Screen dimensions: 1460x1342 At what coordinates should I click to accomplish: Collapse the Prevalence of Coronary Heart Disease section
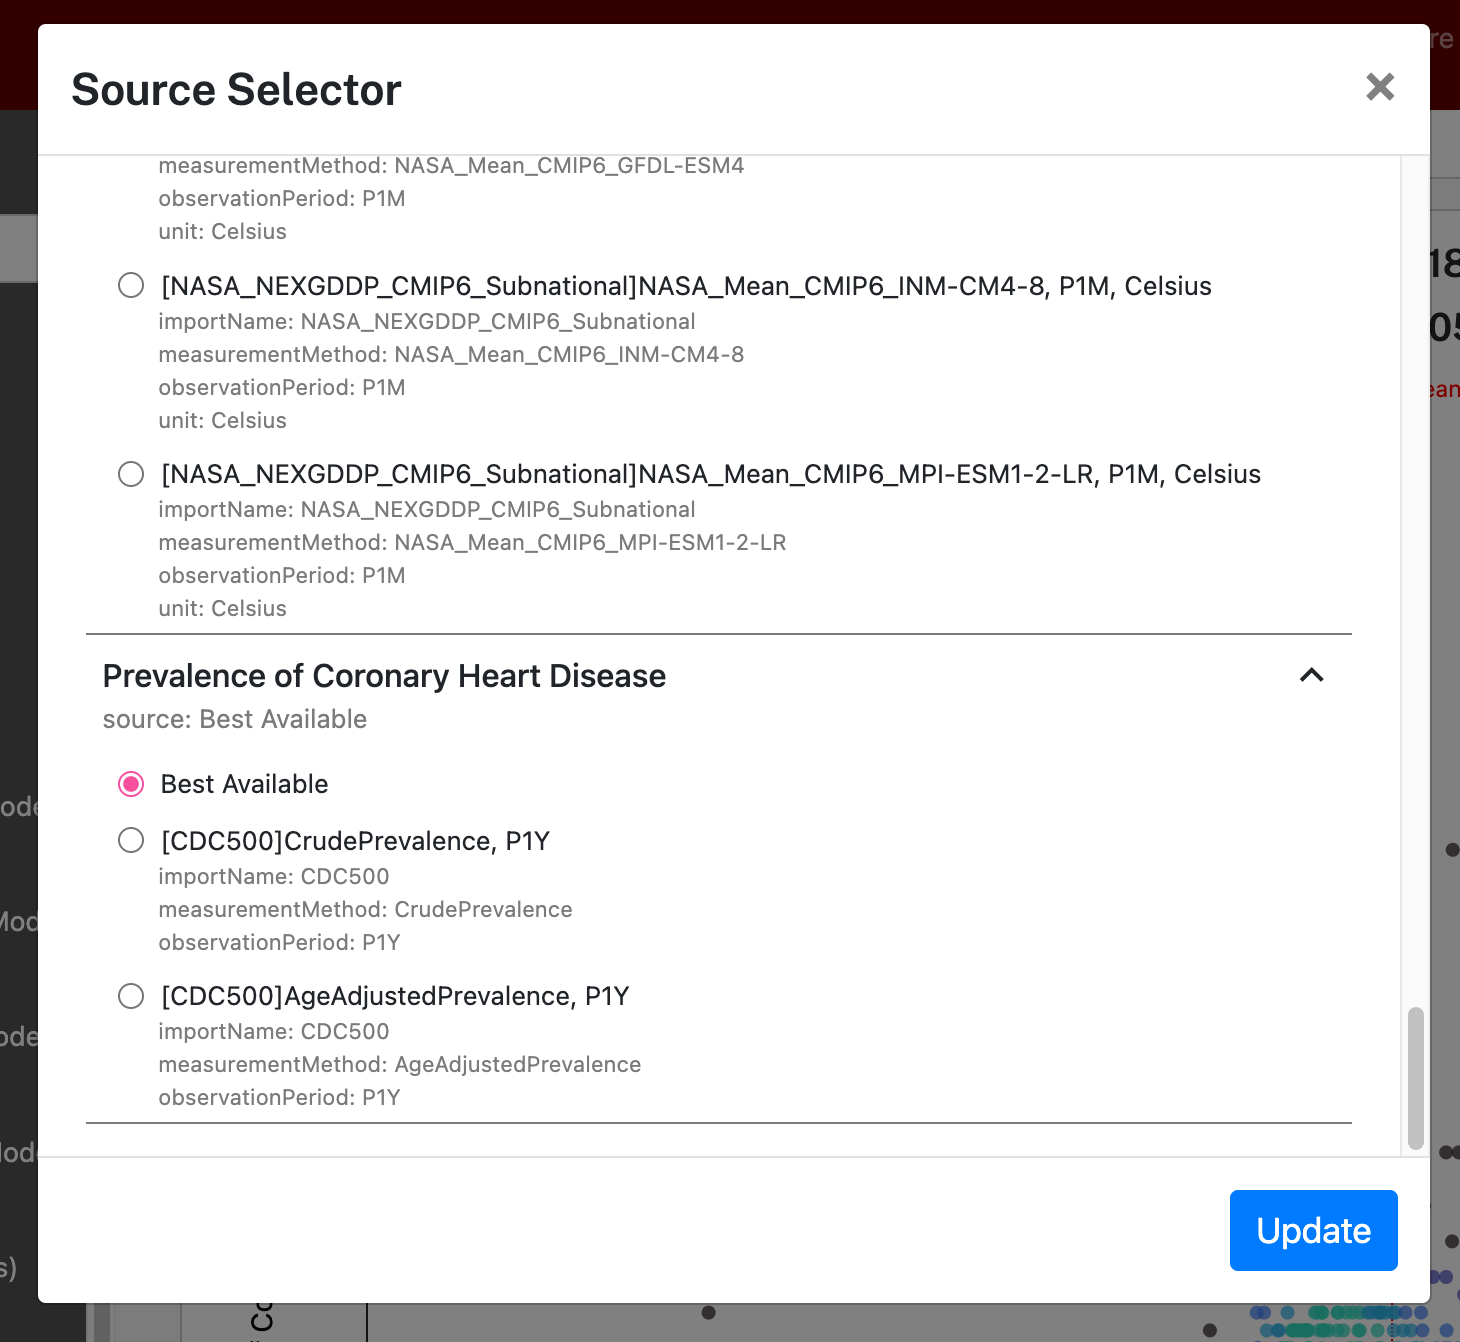[1311, 676]
